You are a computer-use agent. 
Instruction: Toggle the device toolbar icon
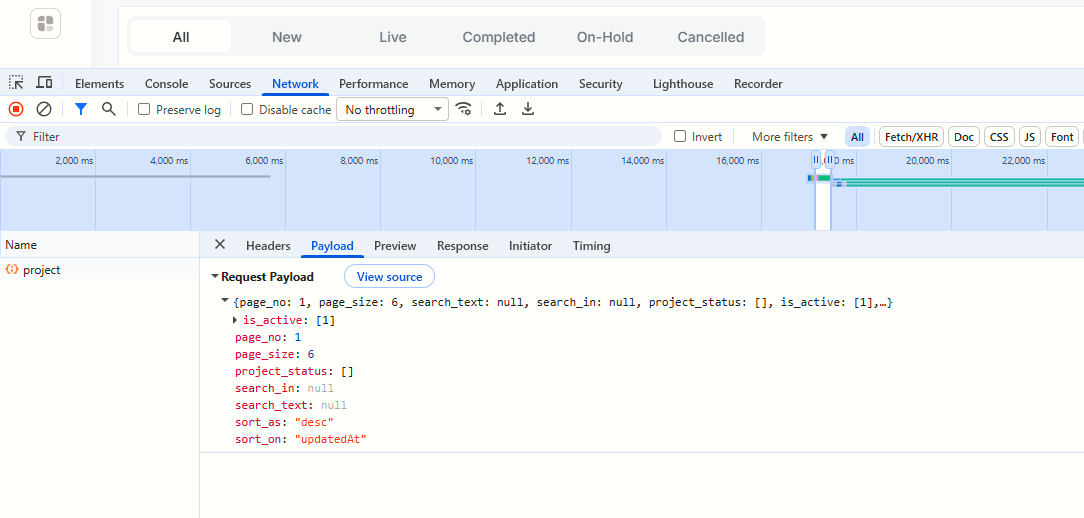[44, 83]
